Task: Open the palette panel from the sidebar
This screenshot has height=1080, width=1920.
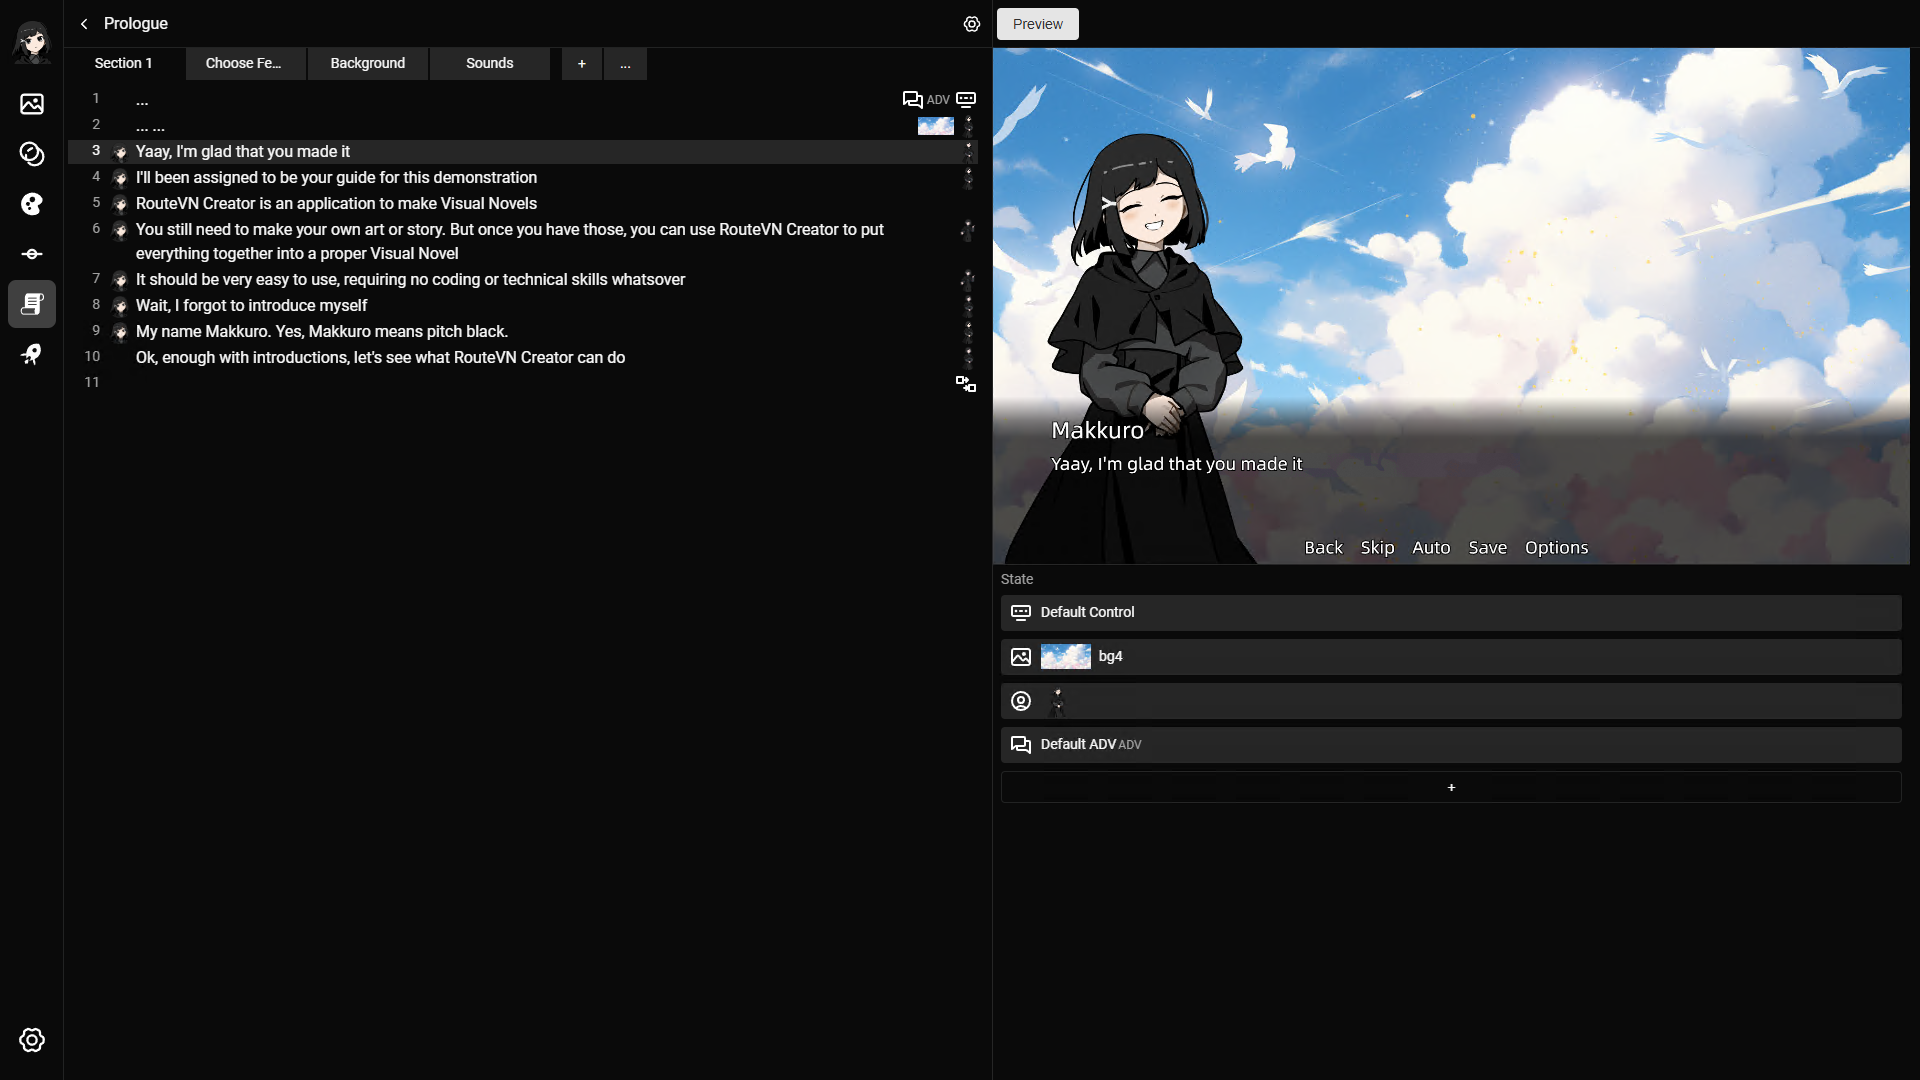Action: click(32, 204)
